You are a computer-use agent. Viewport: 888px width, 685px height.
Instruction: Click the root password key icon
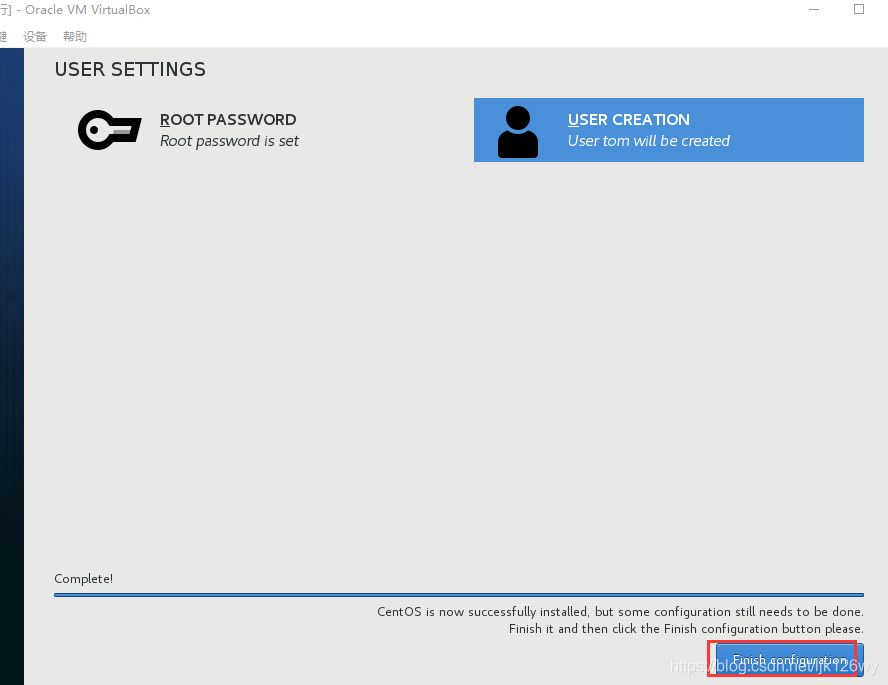point(109,130)
